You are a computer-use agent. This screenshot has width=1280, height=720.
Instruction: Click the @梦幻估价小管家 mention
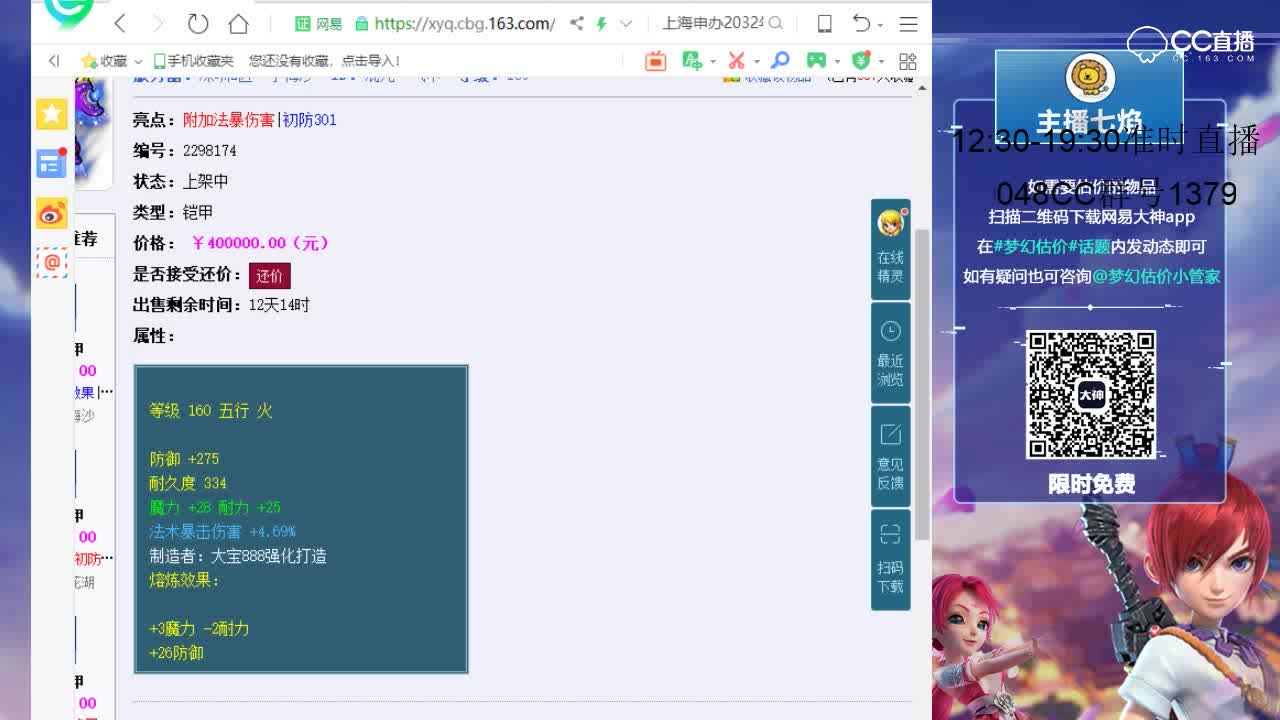1156,276
